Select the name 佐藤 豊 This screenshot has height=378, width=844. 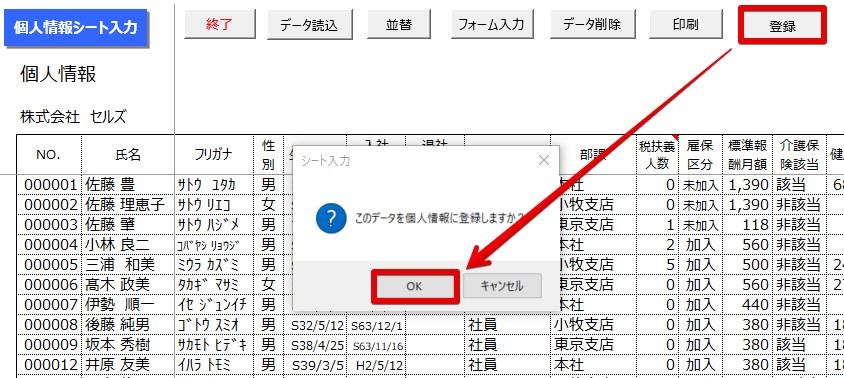tap(128, 185)
